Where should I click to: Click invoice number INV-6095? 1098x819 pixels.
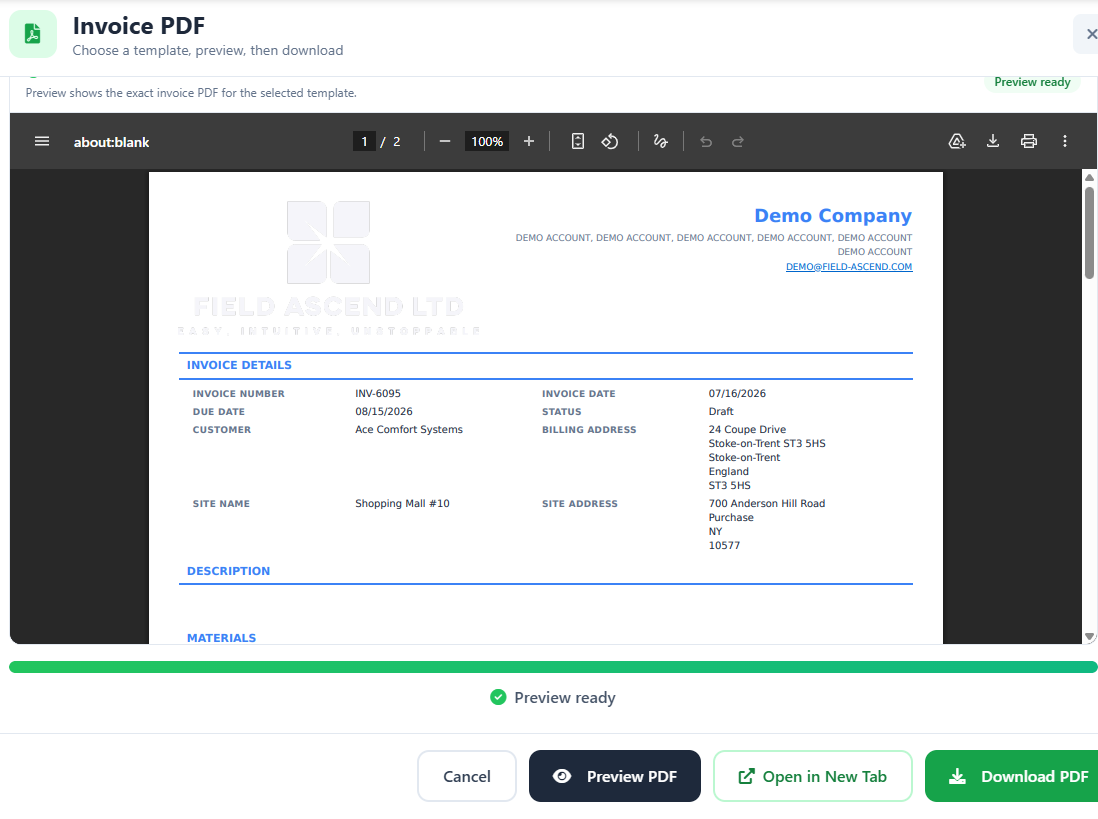pos(378,393)
